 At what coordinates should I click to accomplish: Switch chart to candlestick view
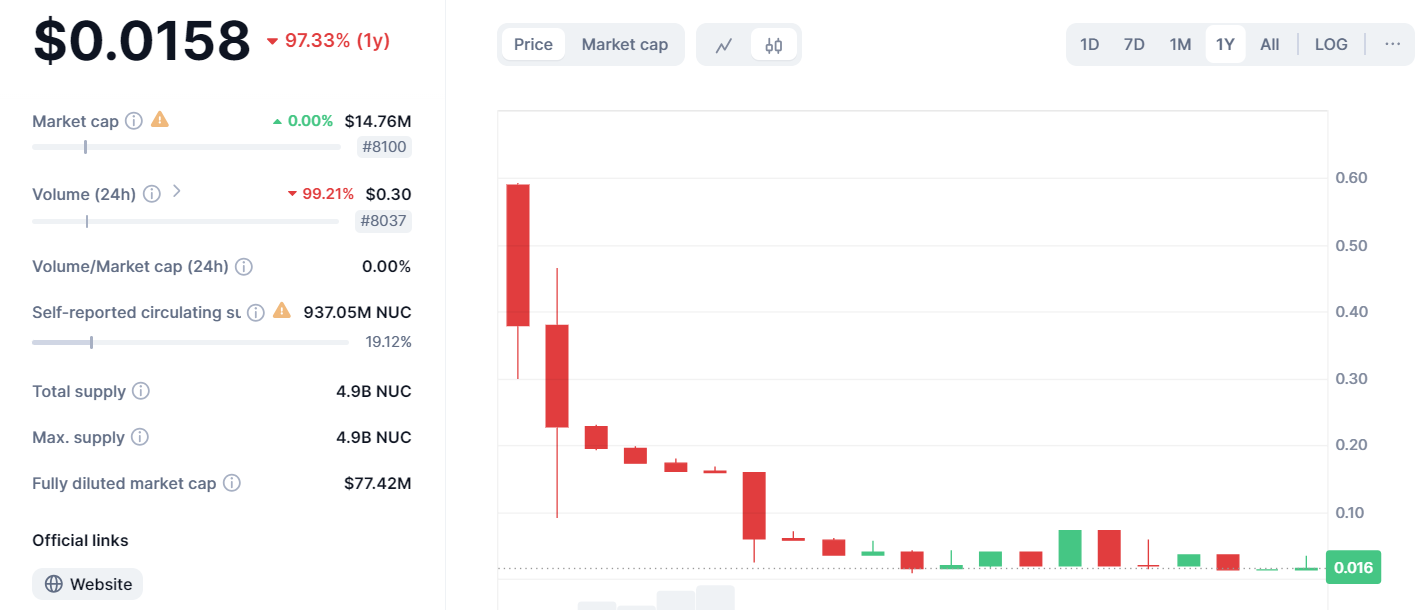click(774, 45)
